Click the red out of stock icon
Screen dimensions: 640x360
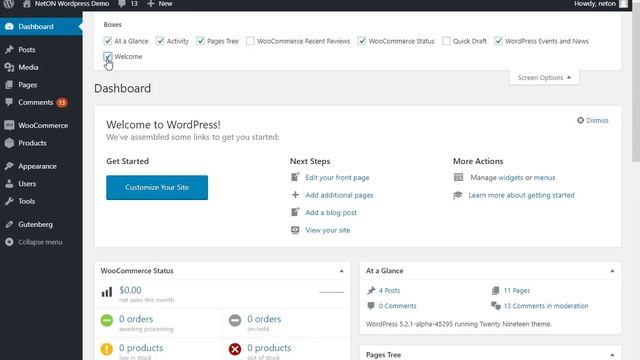click(x=235, y=349)
